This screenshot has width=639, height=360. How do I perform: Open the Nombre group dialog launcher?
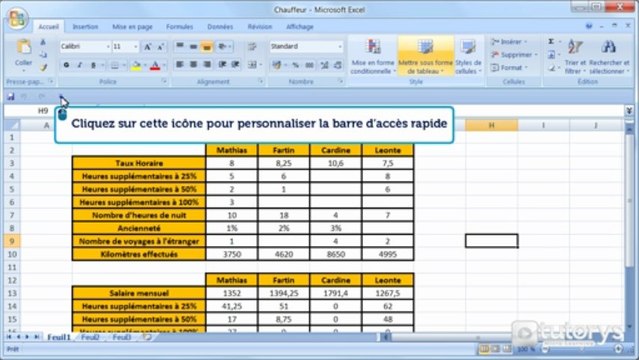[x=340, y=82]
